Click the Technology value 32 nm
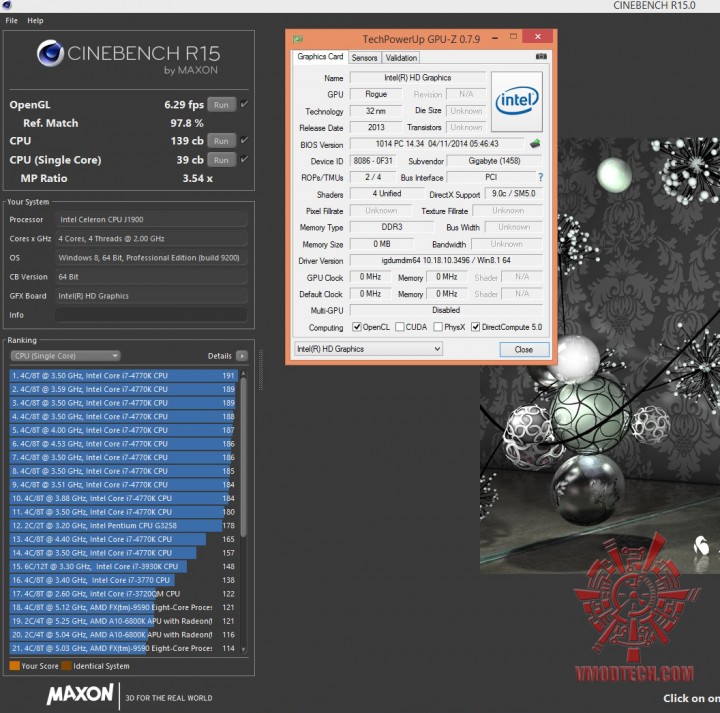Screen dimensions: 720x713 click(x=376, y=111)
